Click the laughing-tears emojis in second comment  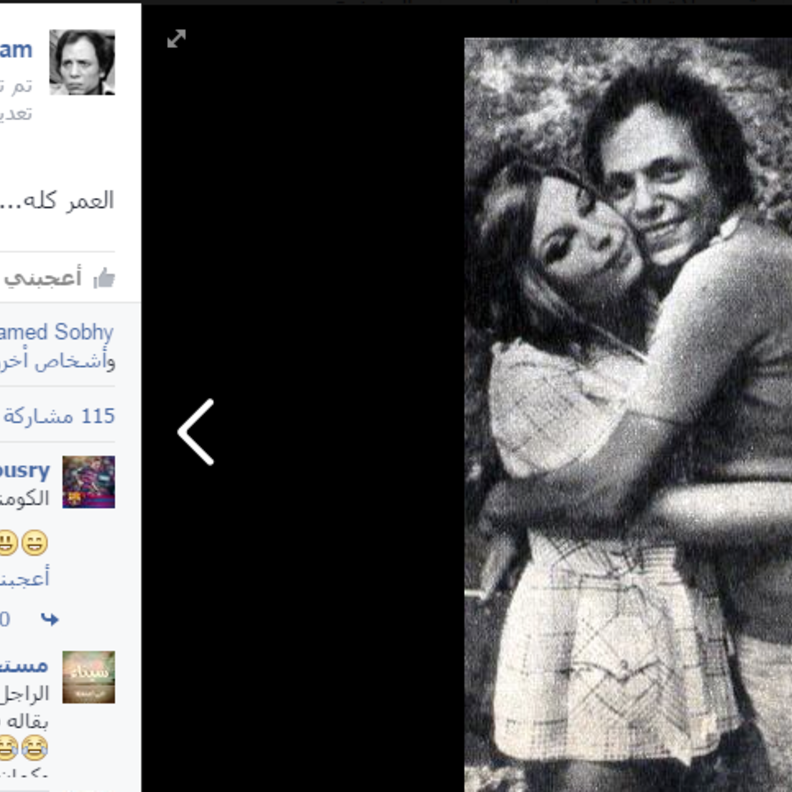point(23,748)
